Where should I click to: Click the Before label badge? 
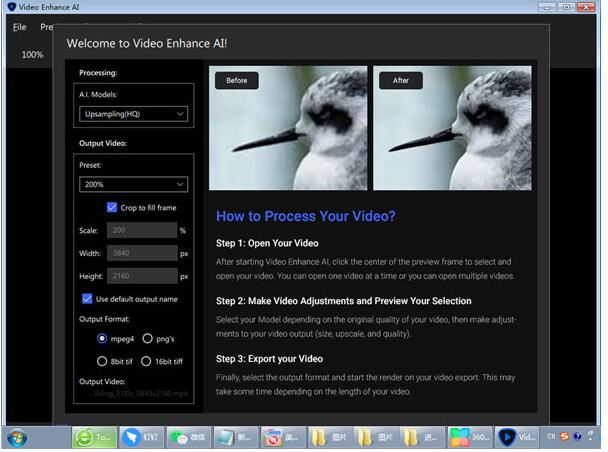[x=237, y=81]
